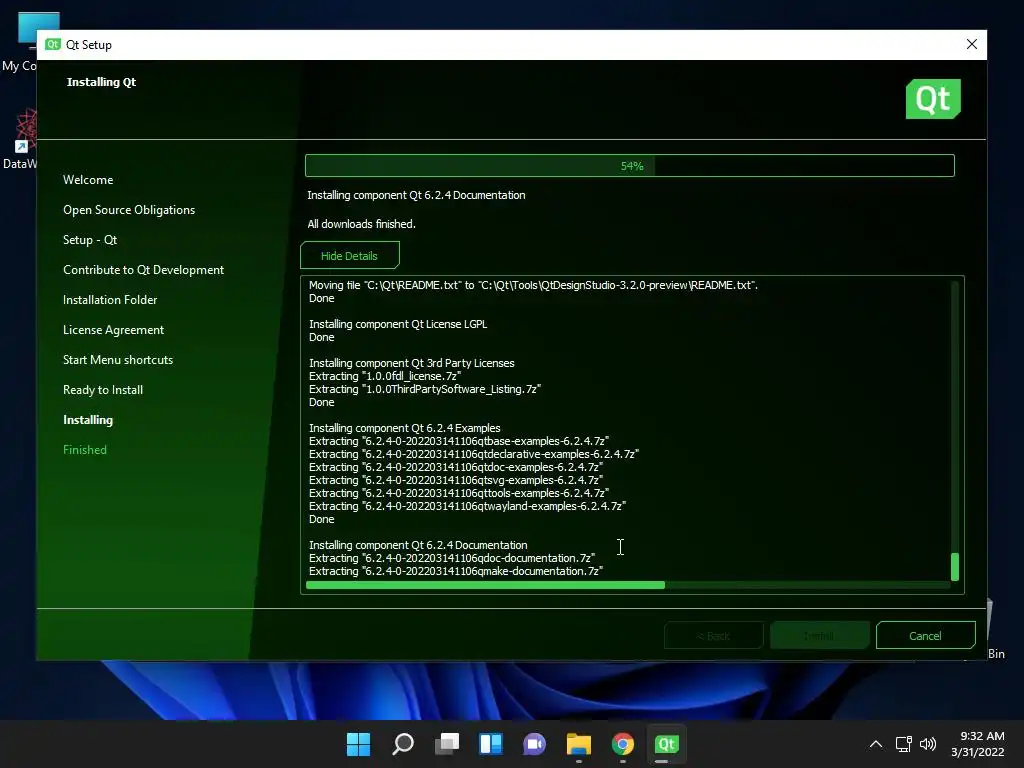
Task: Open File Explorer from taskbar
Action: (579, 744)
